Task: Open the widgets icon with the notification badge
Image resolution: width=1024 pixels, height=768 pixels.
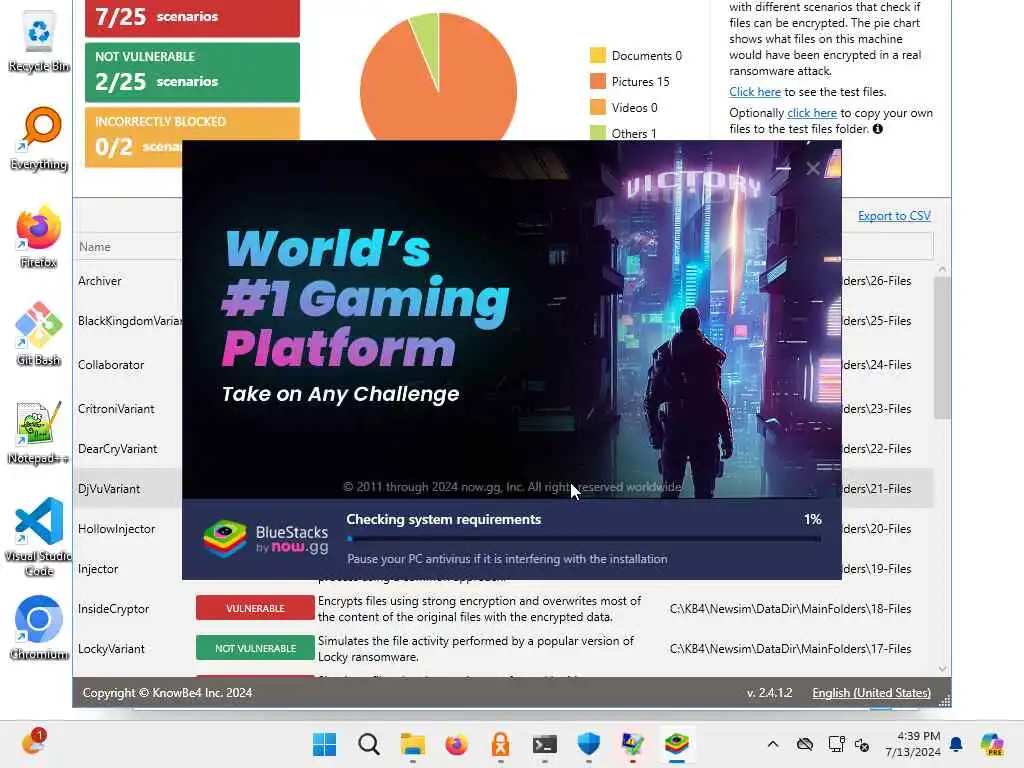Action: point(32,742)
